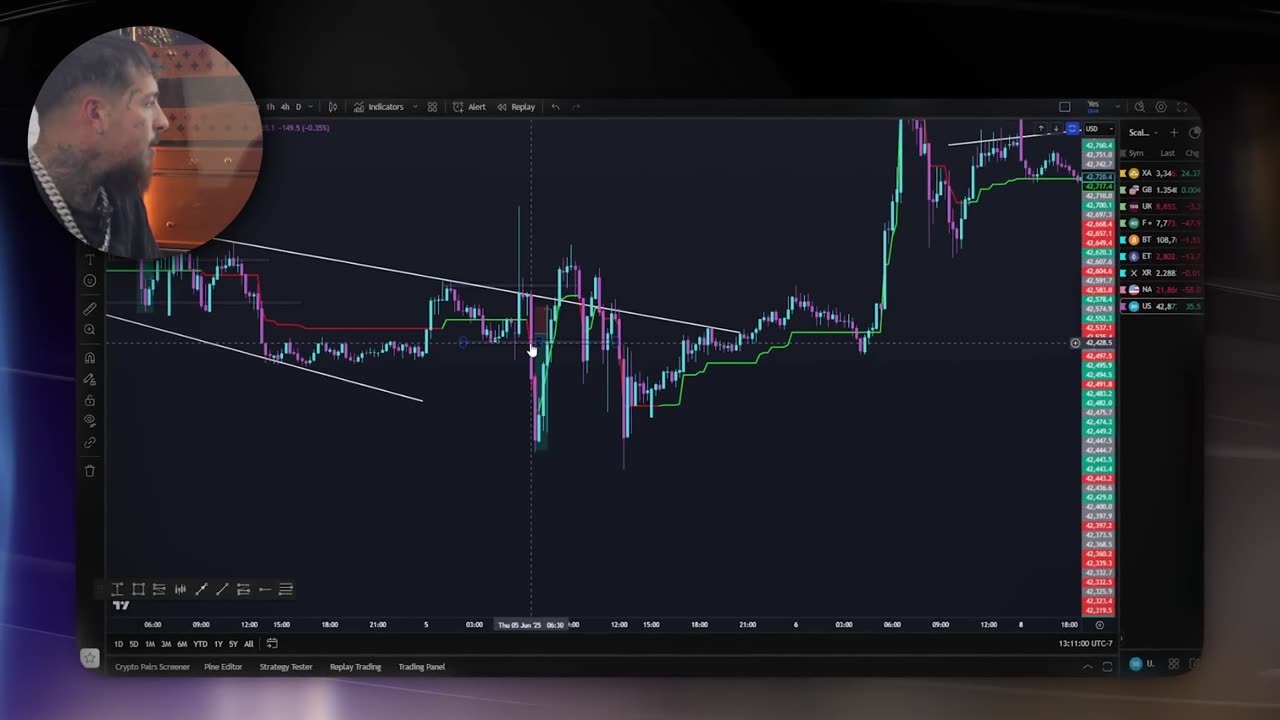Select the Text tool in left sidebar

click(x=90, y=260)
